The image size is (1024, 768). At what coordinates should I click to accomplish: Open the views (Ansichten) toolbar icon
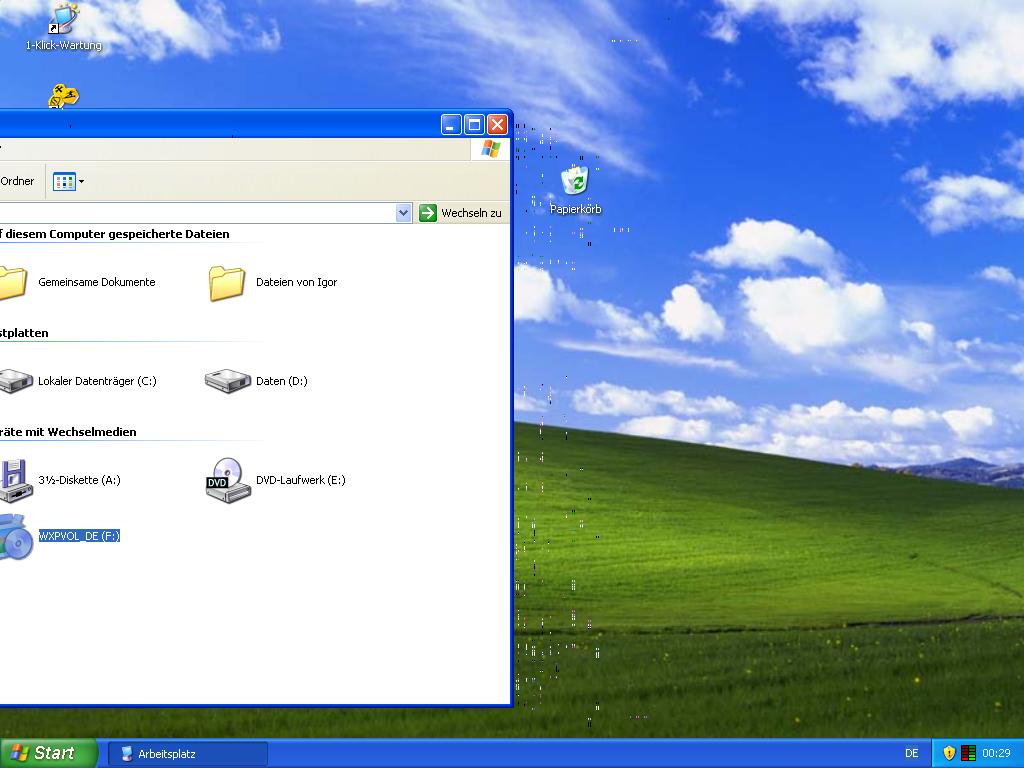click(64, 182)
